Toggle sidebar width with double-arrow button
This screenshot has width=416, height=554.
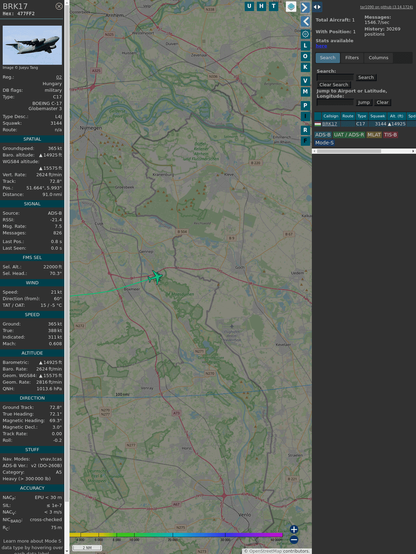tap(317, 7)
